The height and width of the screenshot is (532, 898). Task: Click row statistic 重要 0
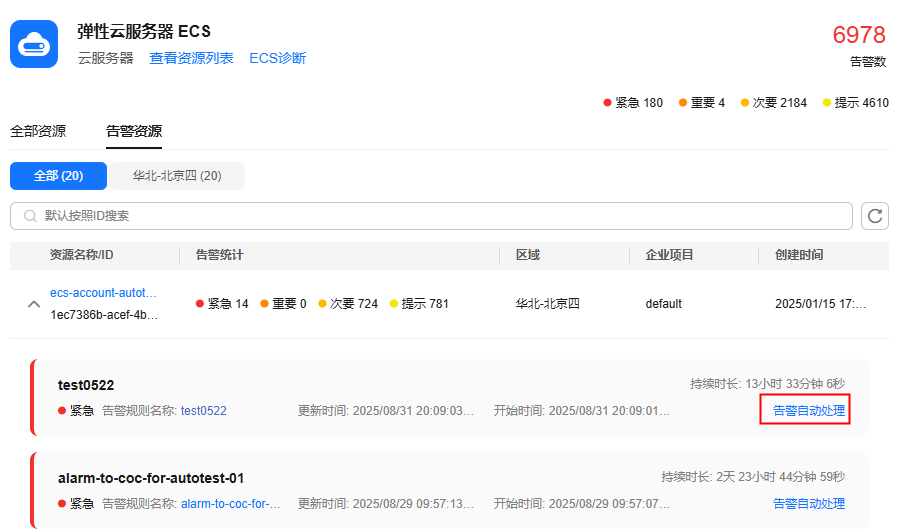(x=283, y=304)
